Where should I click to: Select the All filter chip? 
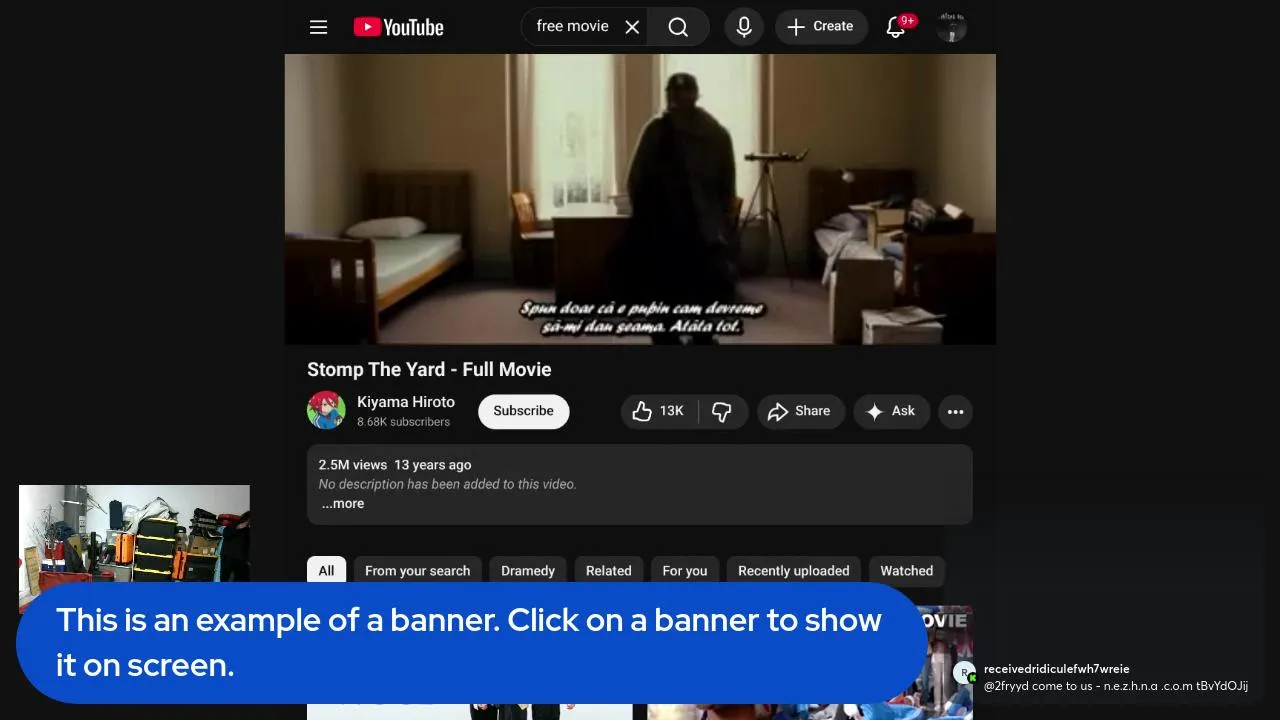coord(326,571)
